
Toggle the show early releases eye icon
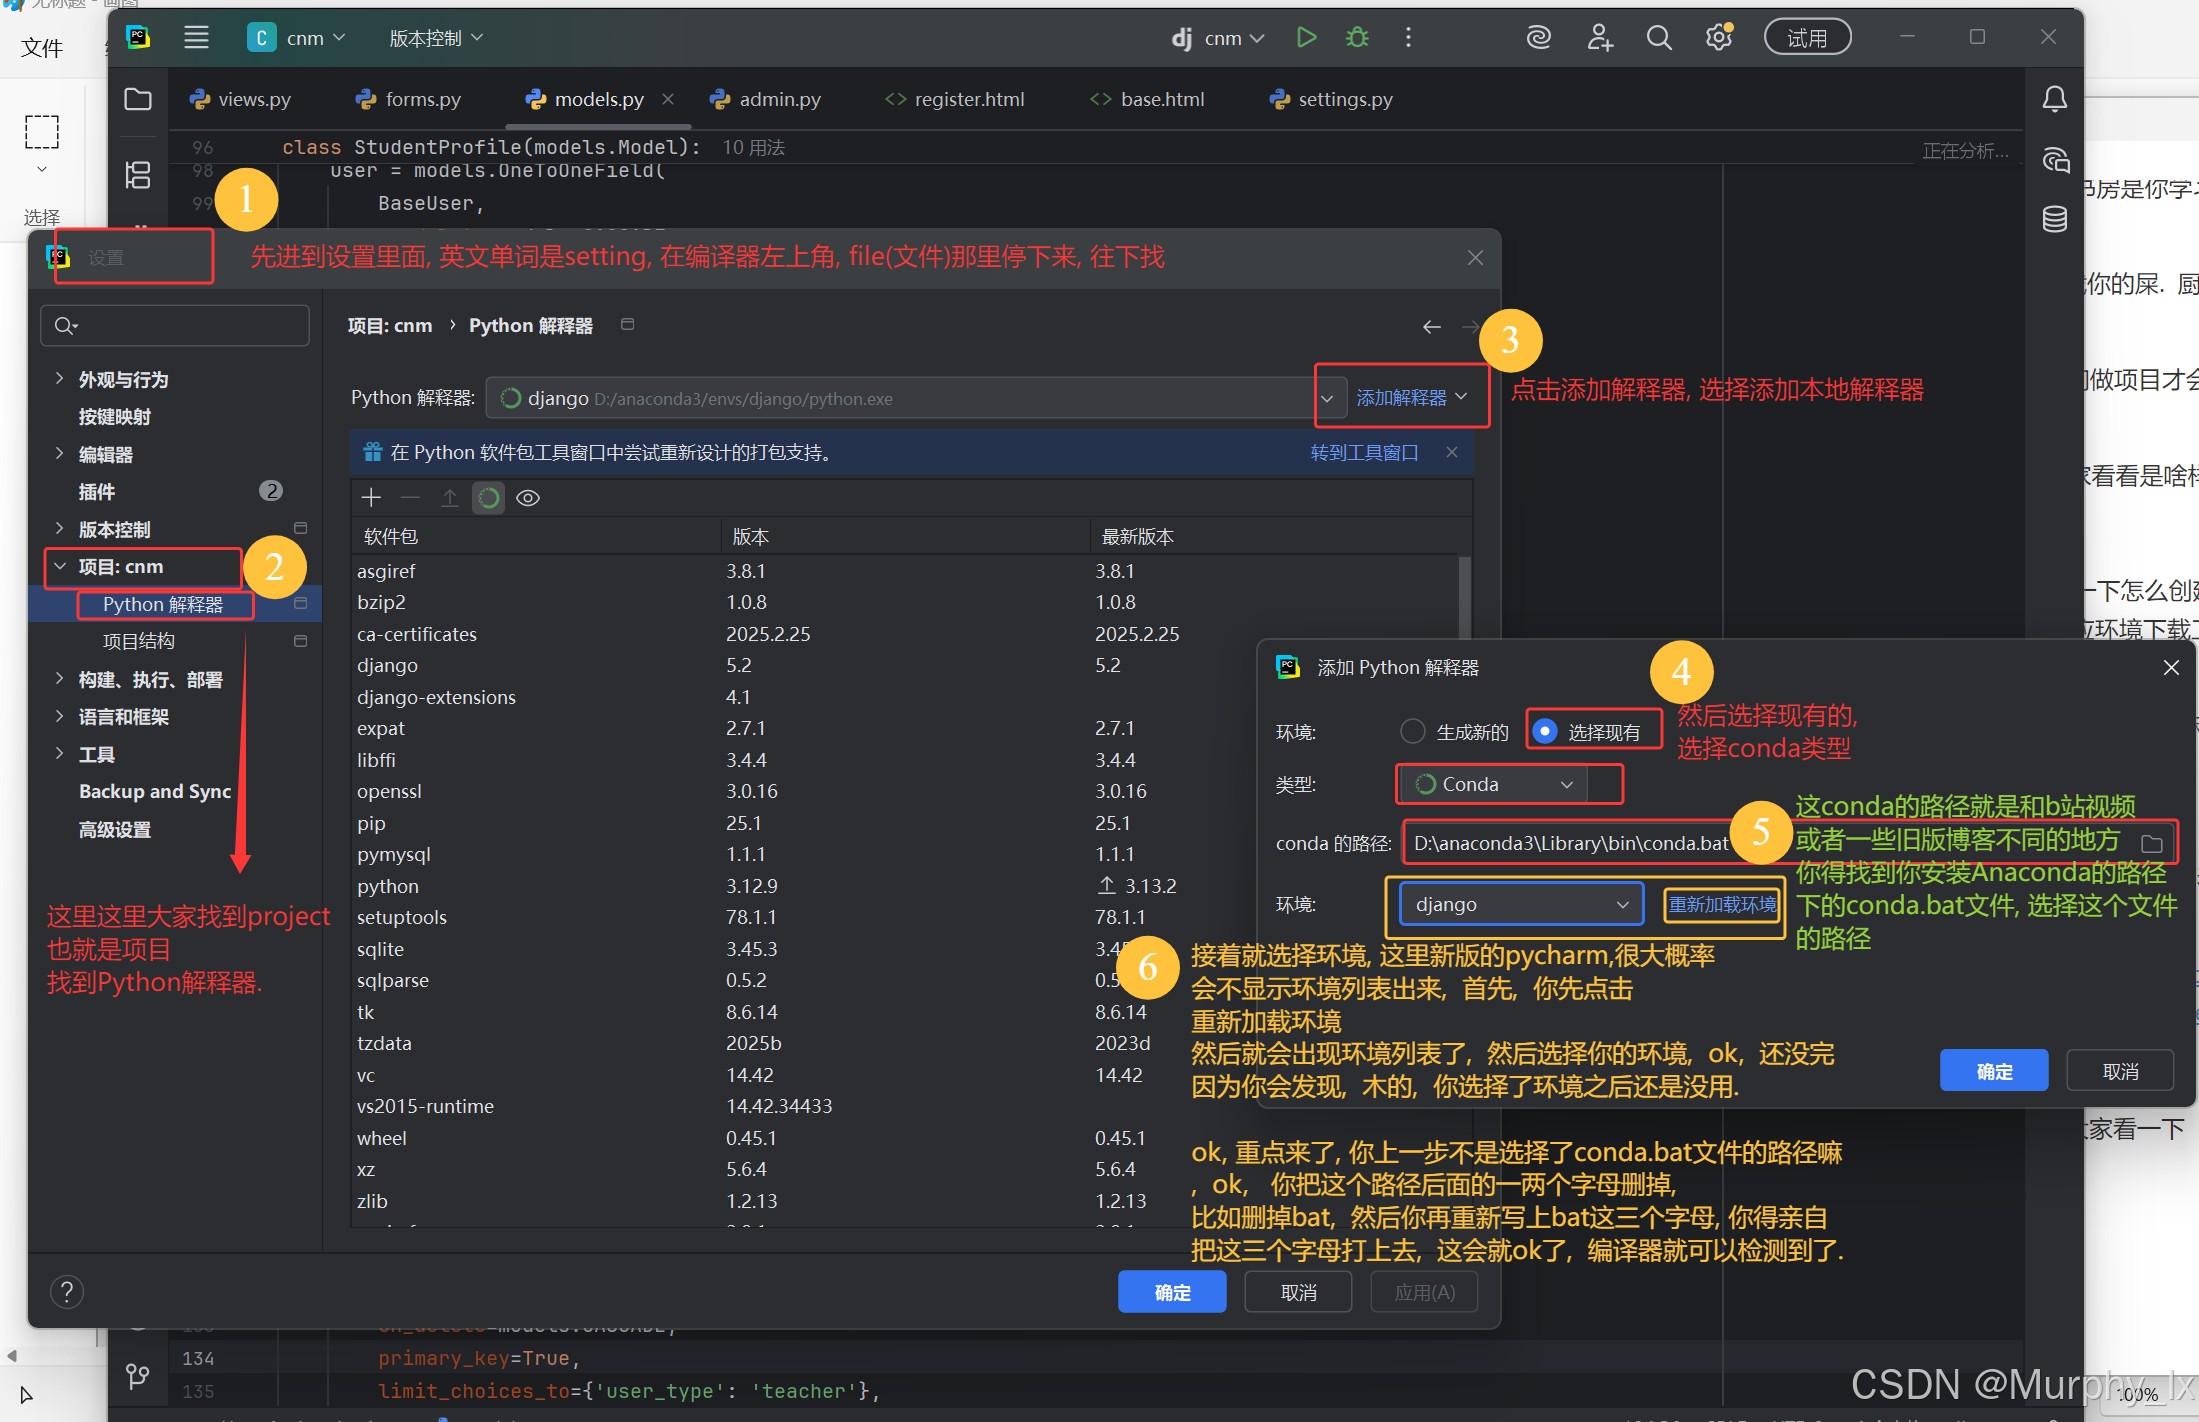[528, 498]
